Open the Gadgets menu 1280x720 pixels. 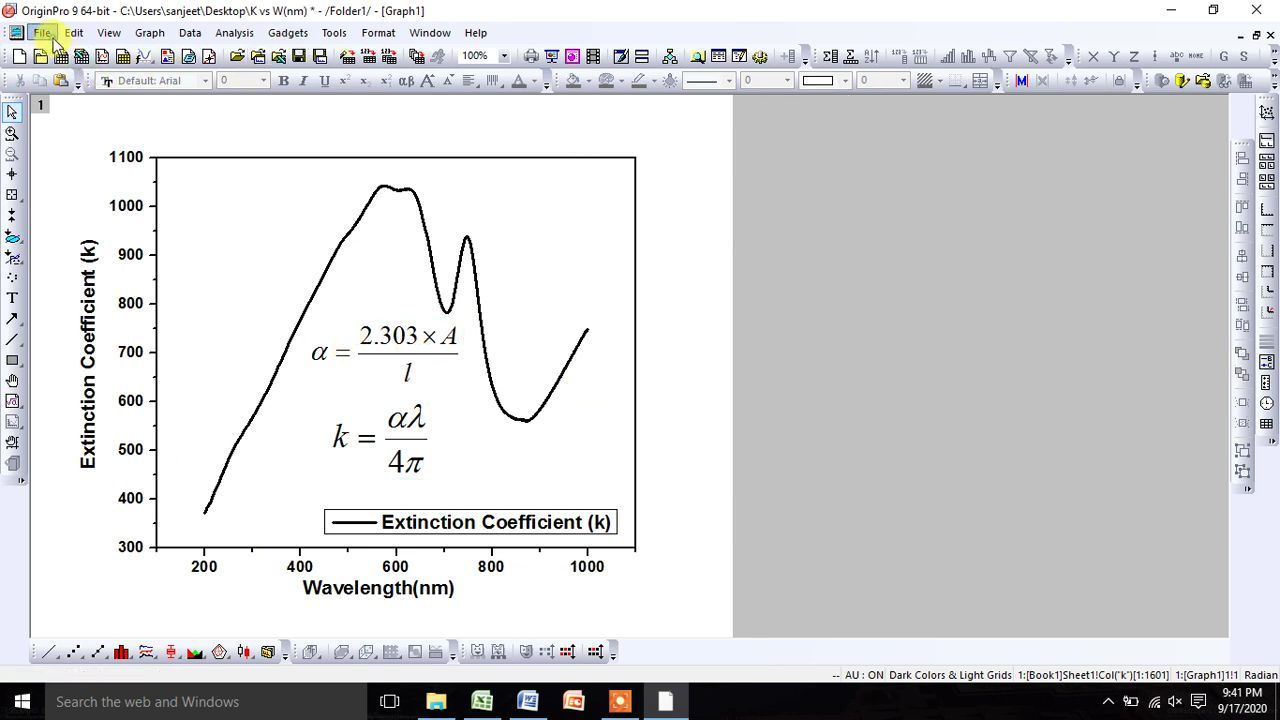(x=288, y=33)
